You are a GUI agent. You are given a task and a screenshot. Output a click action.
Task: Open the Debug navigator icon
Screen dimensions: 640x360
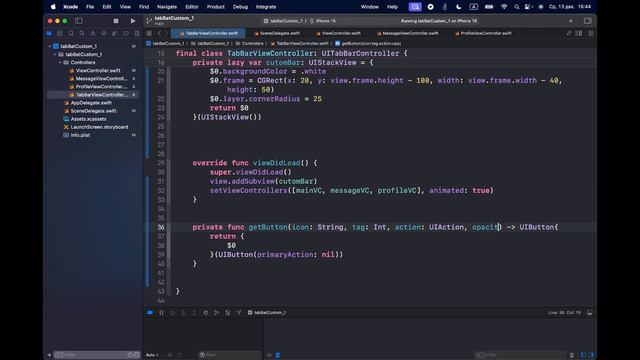pos(115,33)
